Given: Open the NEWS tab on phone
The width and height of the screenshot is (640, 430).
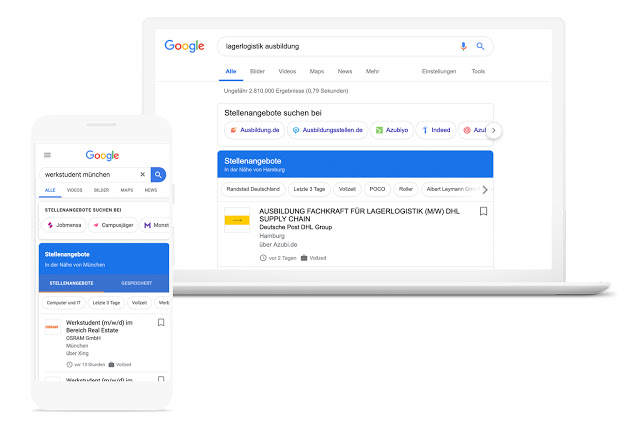Looking at the screenshot, I should tap(151, 190).
